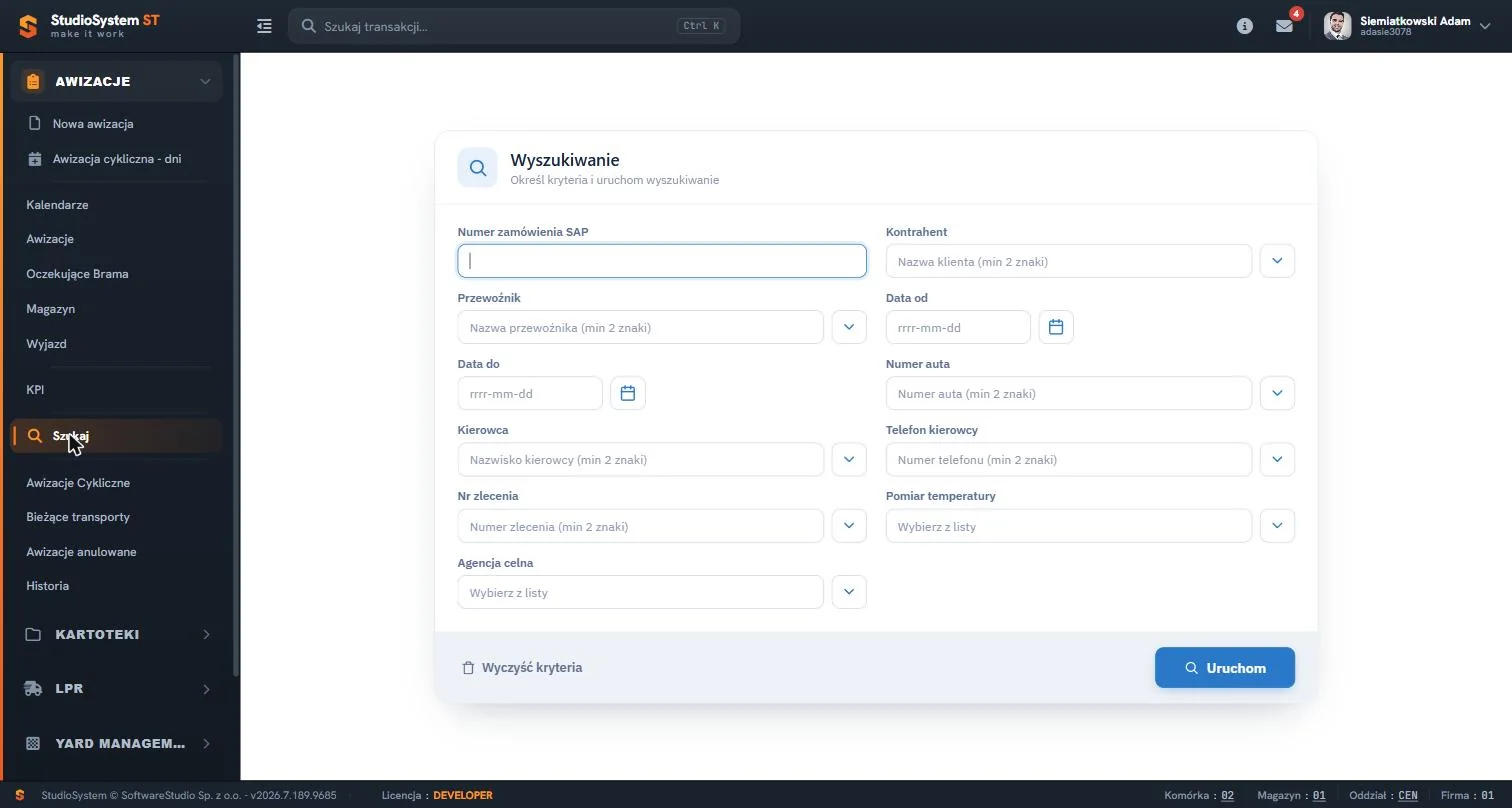Open the Przewoźnik dropdown arrow

coord(849,327)
